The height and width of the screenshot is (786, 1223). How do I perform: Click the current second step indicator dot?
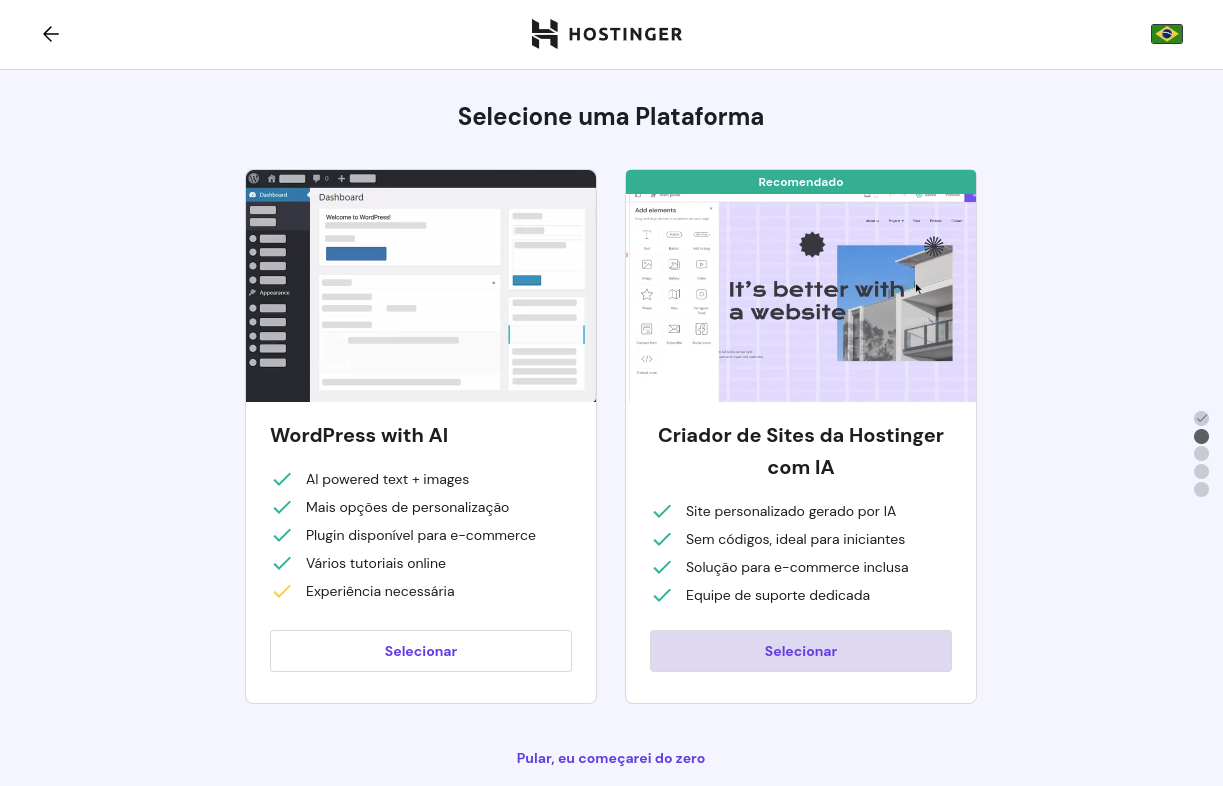pyautogui.click(x=1202, y=436)
